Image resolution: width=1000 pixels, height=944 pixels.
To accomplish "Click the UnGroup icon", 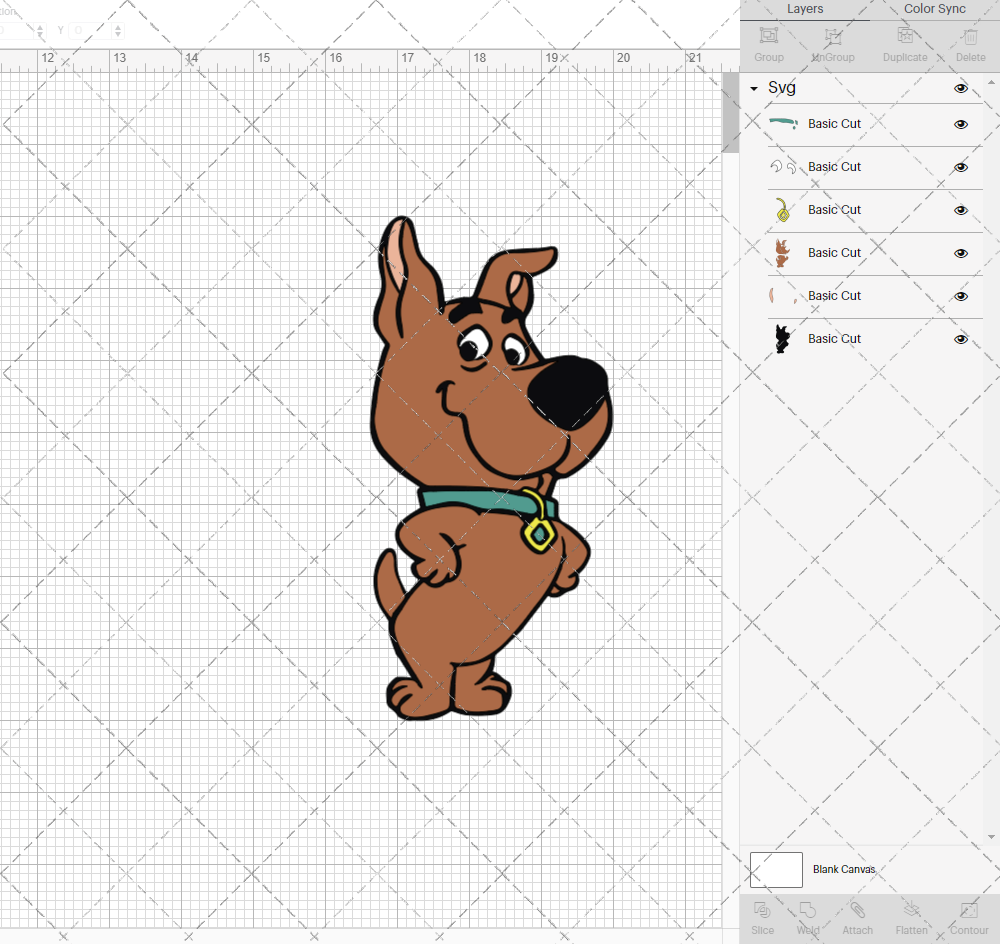I will (x=832, y=42).
